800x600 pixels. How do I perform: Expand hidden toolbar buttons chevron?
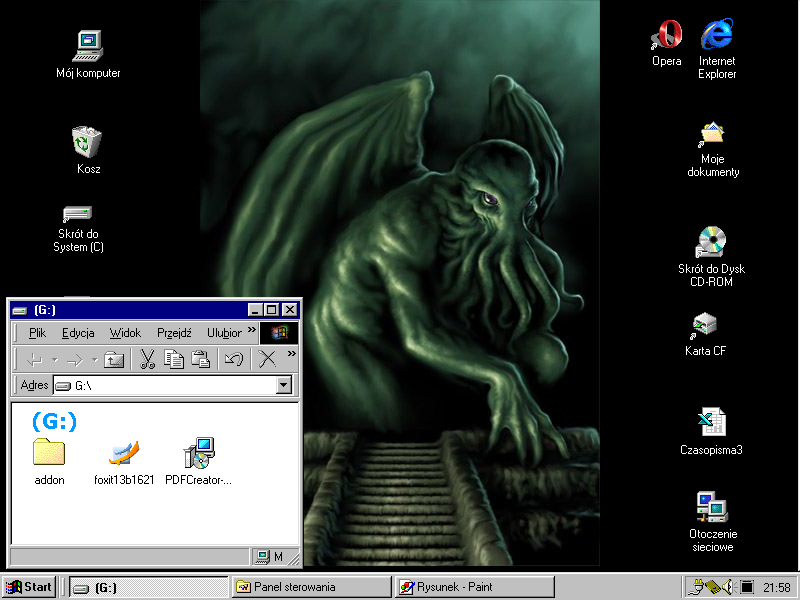[291, 354]
